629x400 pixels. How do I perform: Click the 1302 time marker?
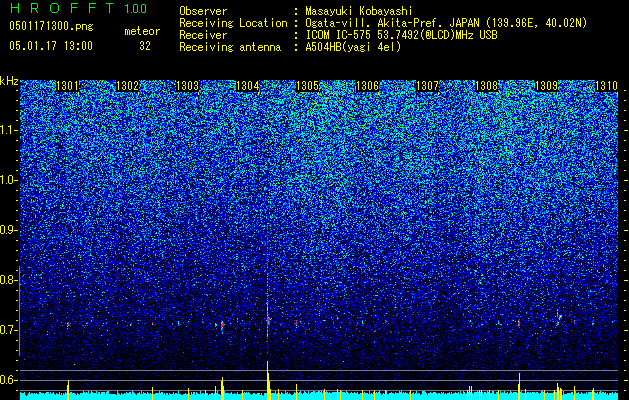pyautogui.click(x=127, y=86)
